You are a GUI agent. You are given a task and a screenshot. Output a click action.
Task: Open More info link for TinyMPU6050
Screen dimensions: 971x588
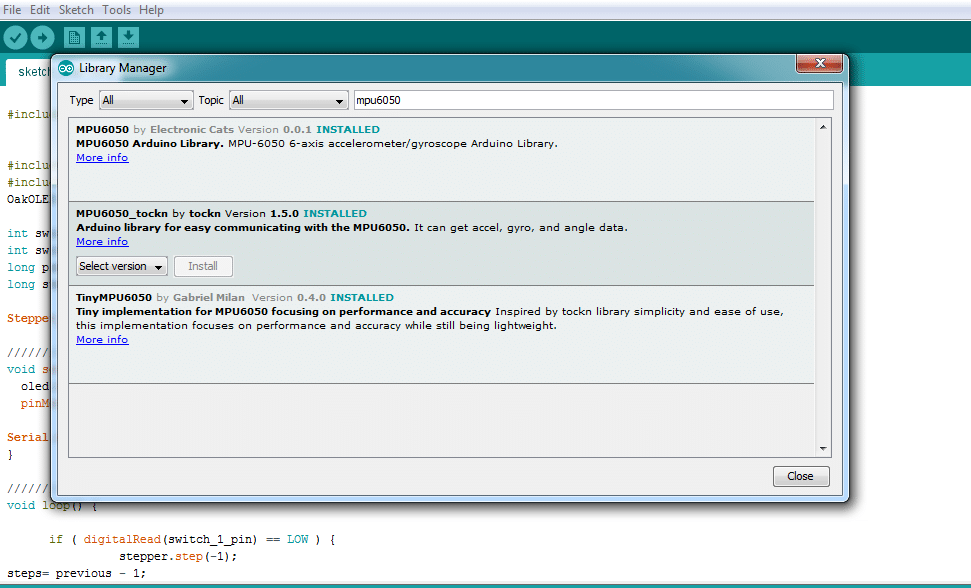point(102,340)
